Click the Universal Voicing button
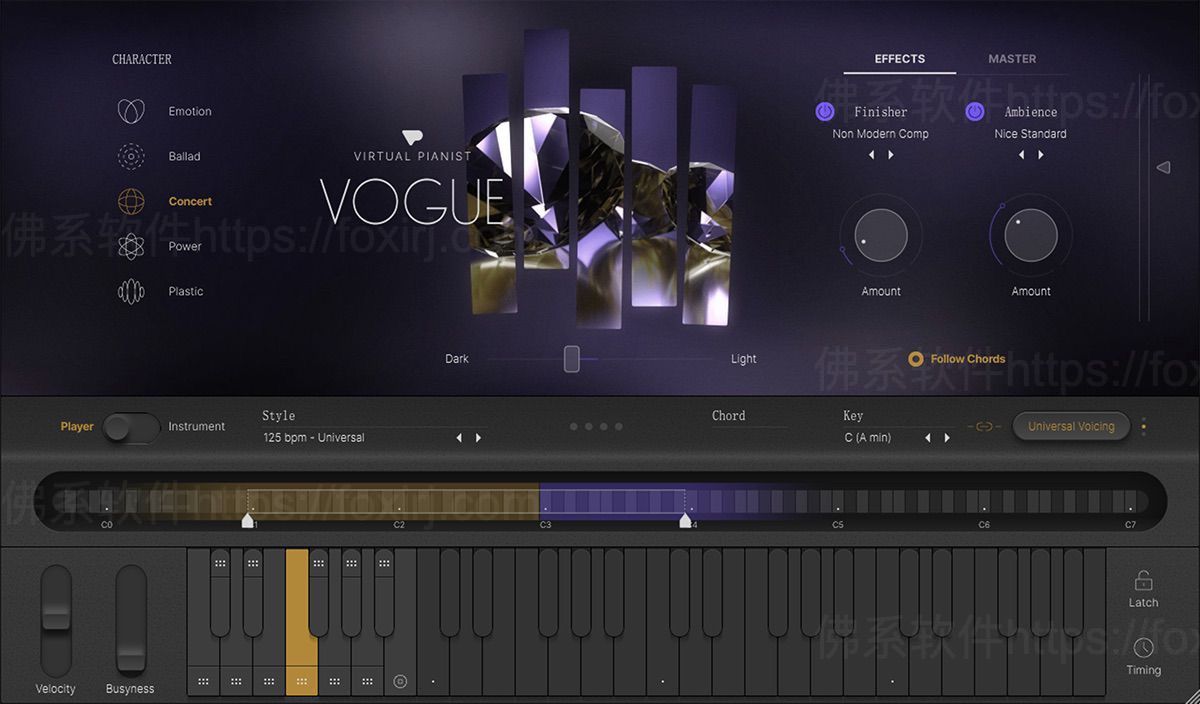Viewport: 1200px width, 704px height. point(1070,427)
